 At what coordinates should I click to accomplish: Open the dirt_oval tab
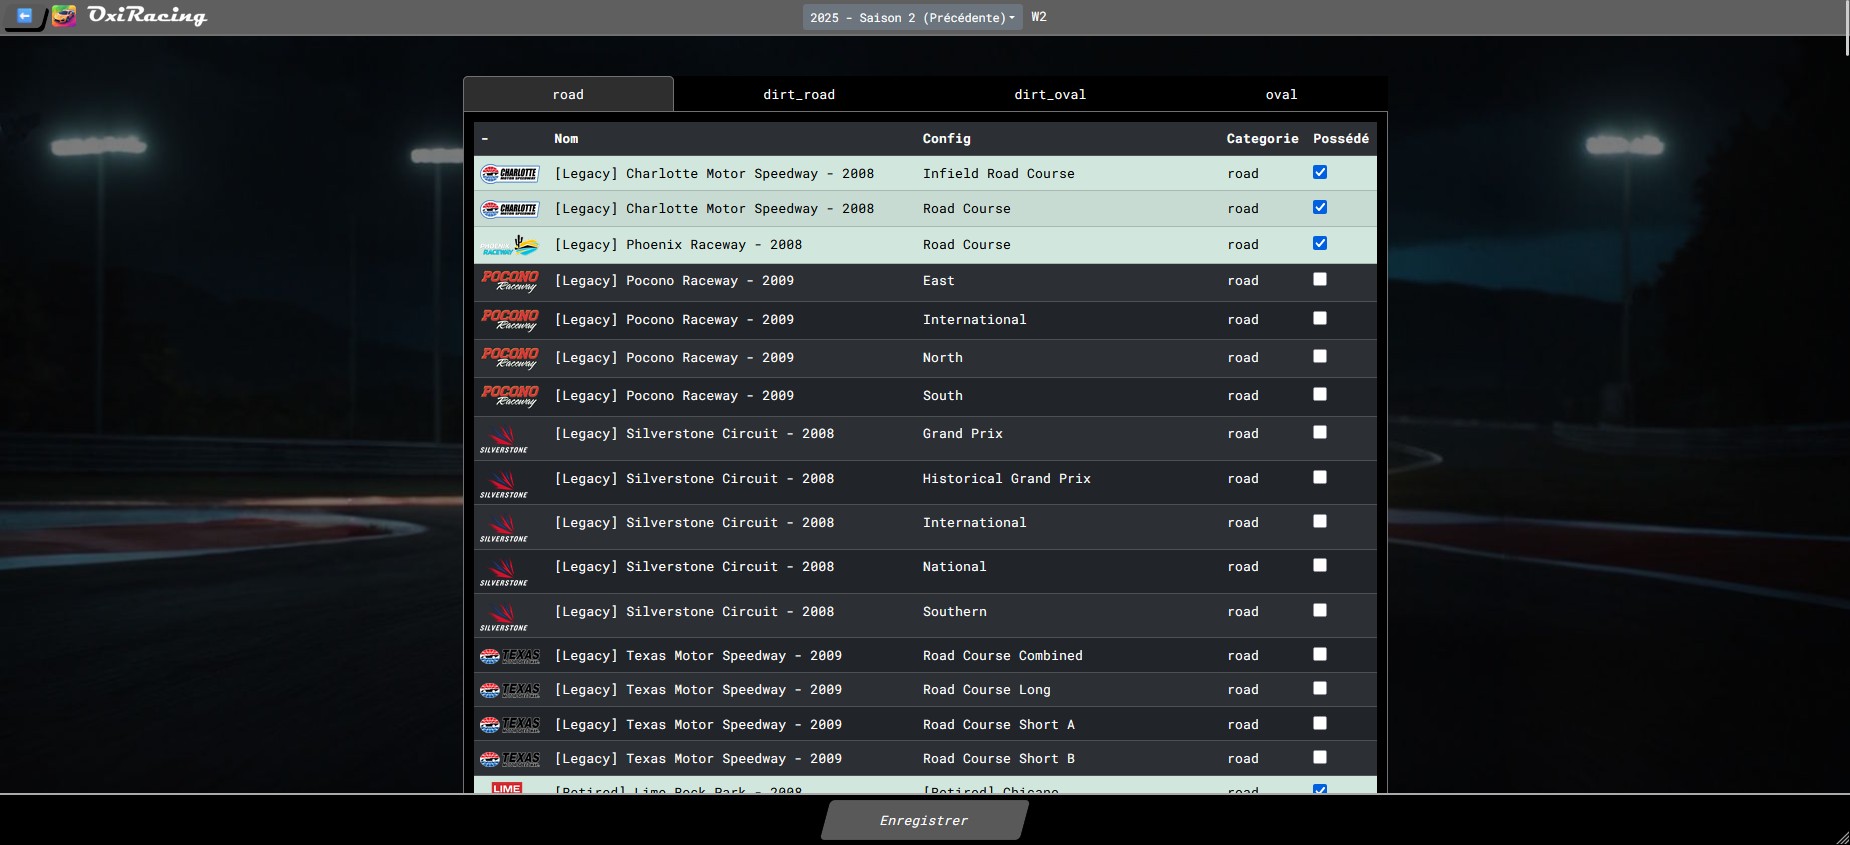tap(1050, 94)
